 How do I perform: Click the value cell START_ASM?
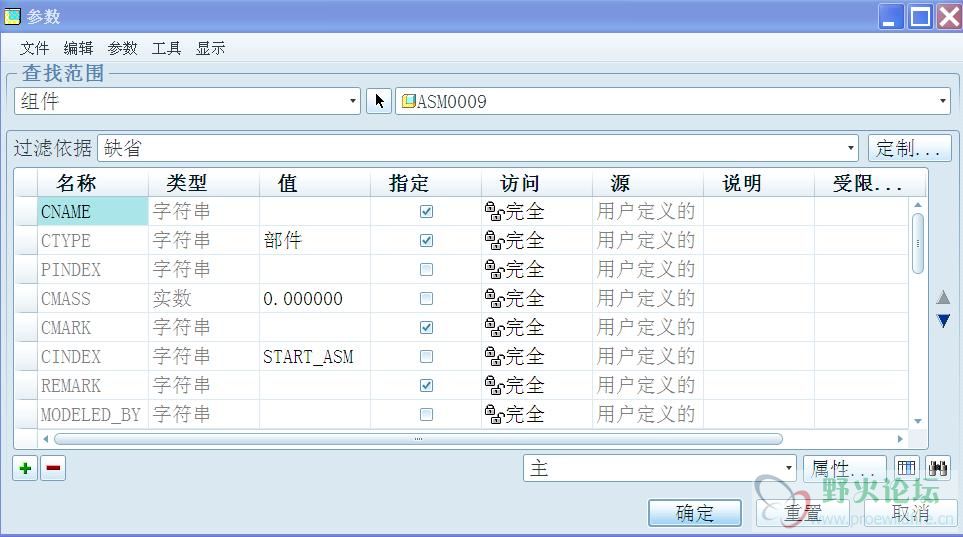coord(315,356)
